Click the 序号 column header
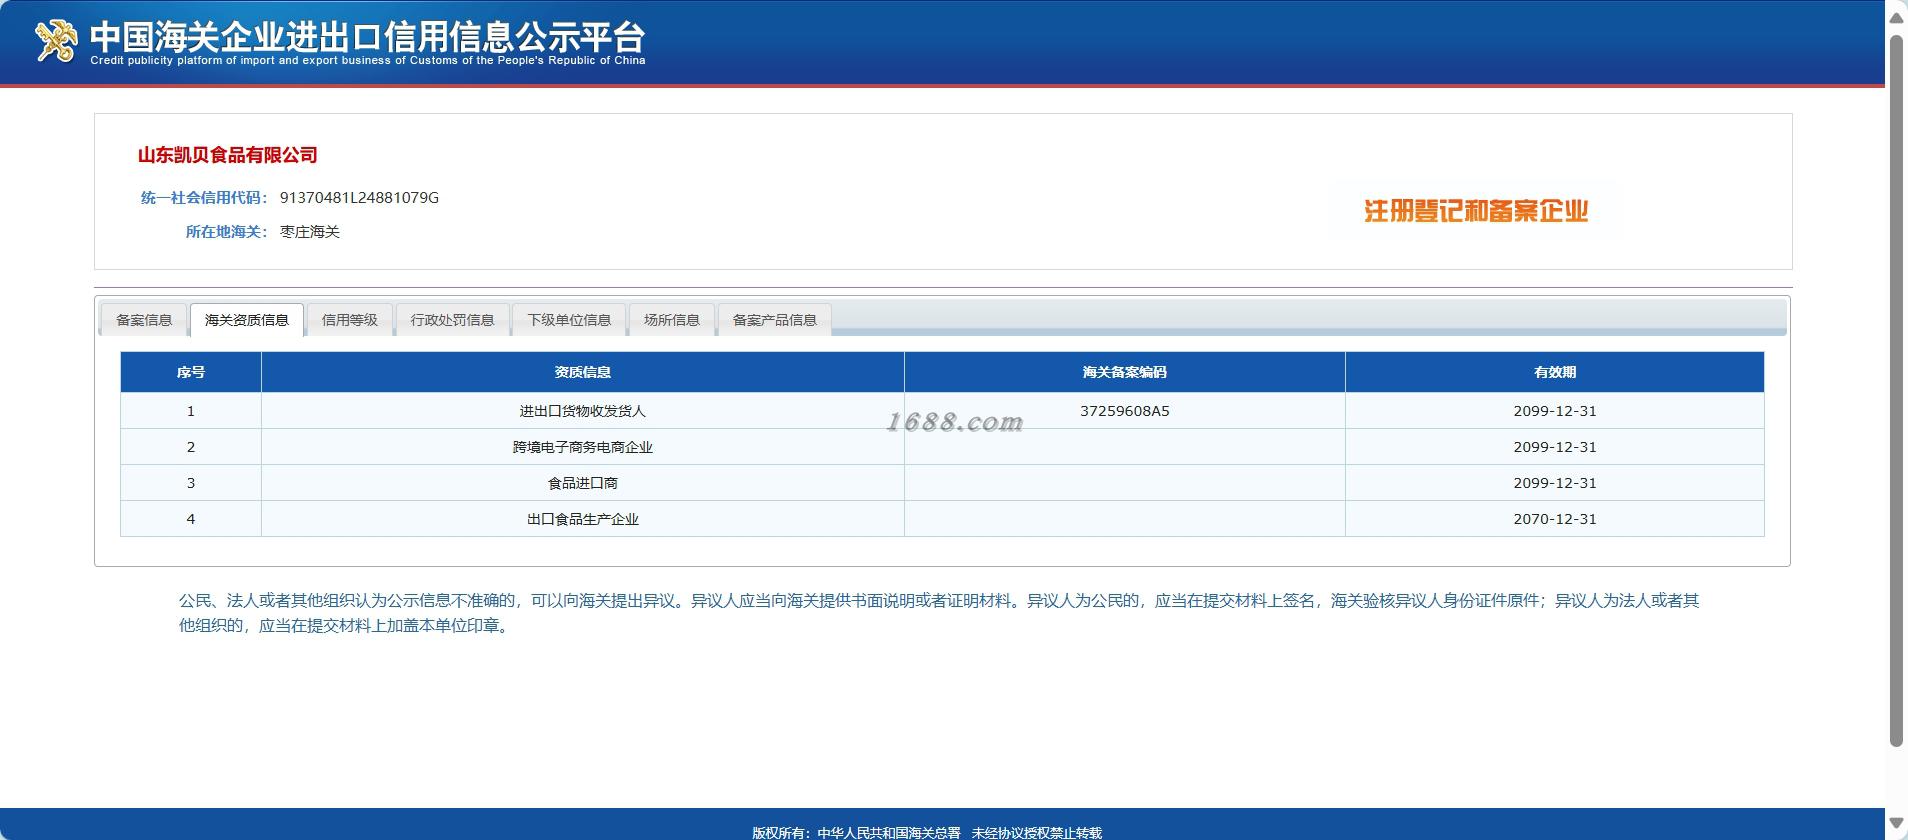The width and height of the screenshot is (1908, 840). pos(191,372)
